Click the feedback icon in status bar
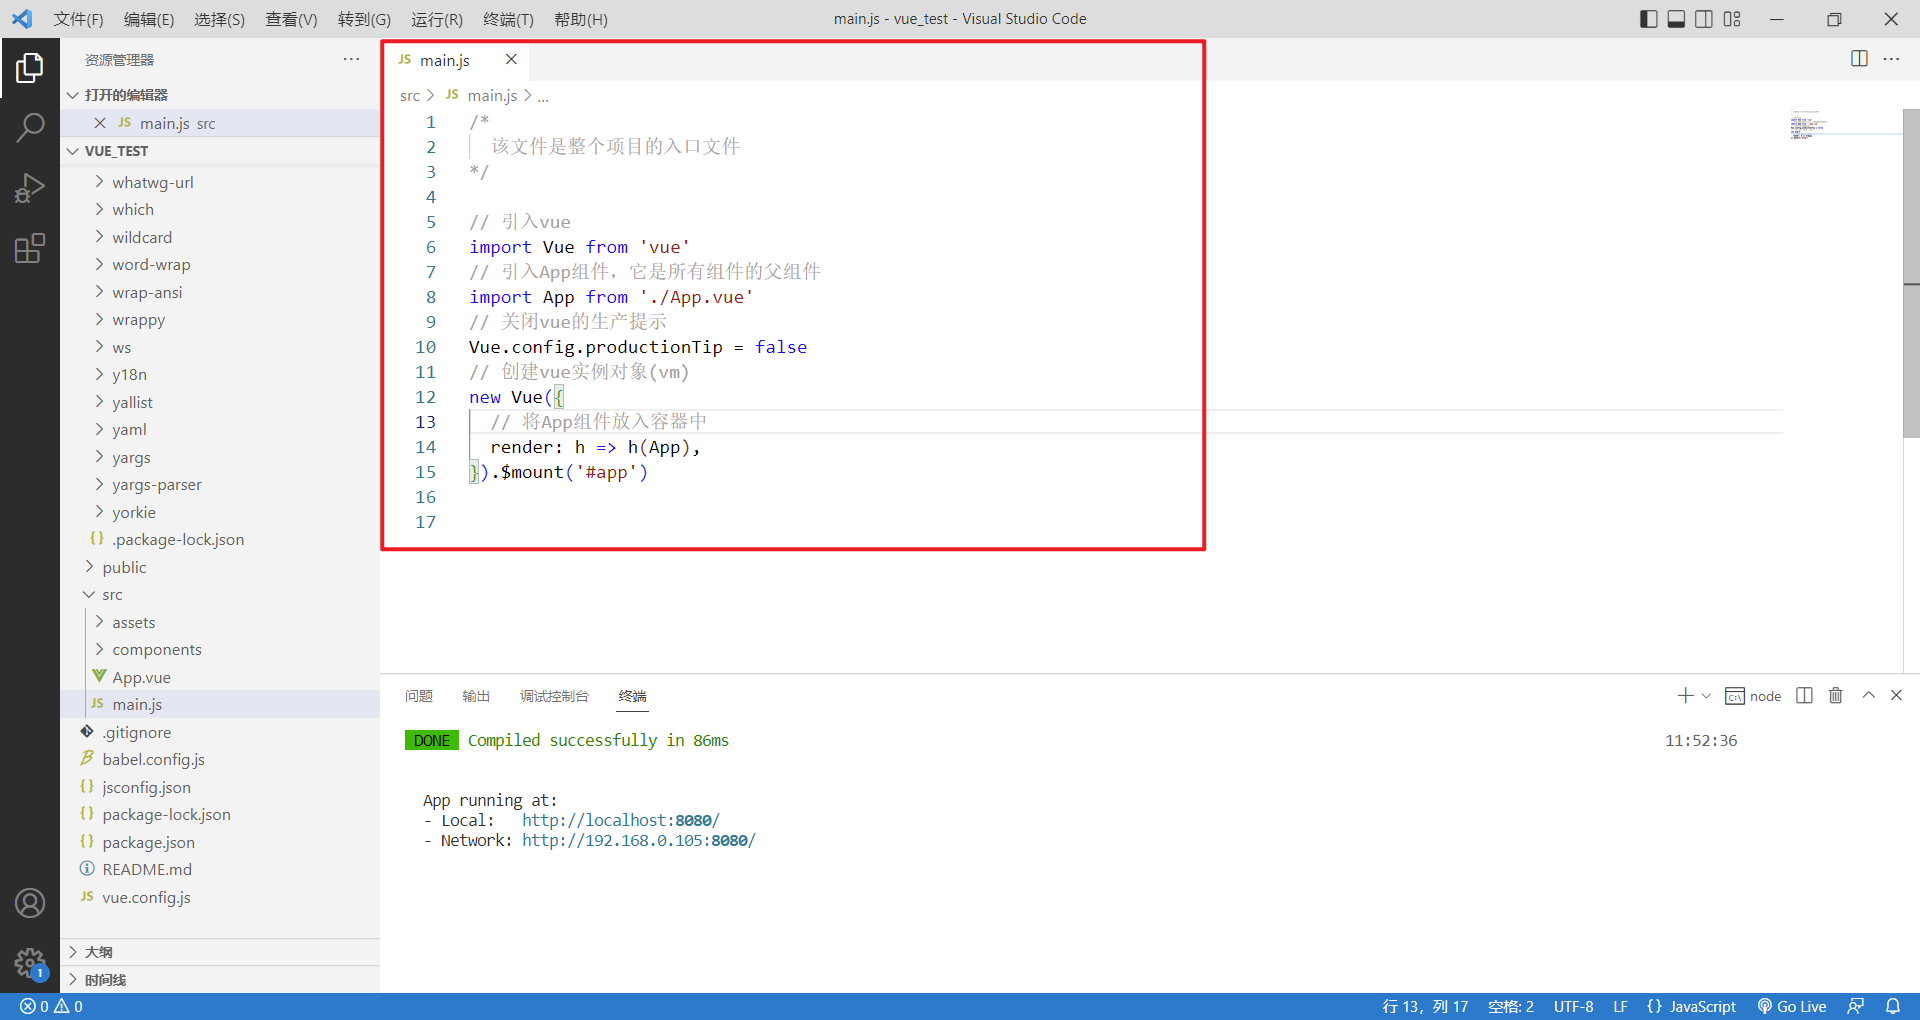The height and width of the screenshot is (1020, 1920). click(x=1855, y=1006)
